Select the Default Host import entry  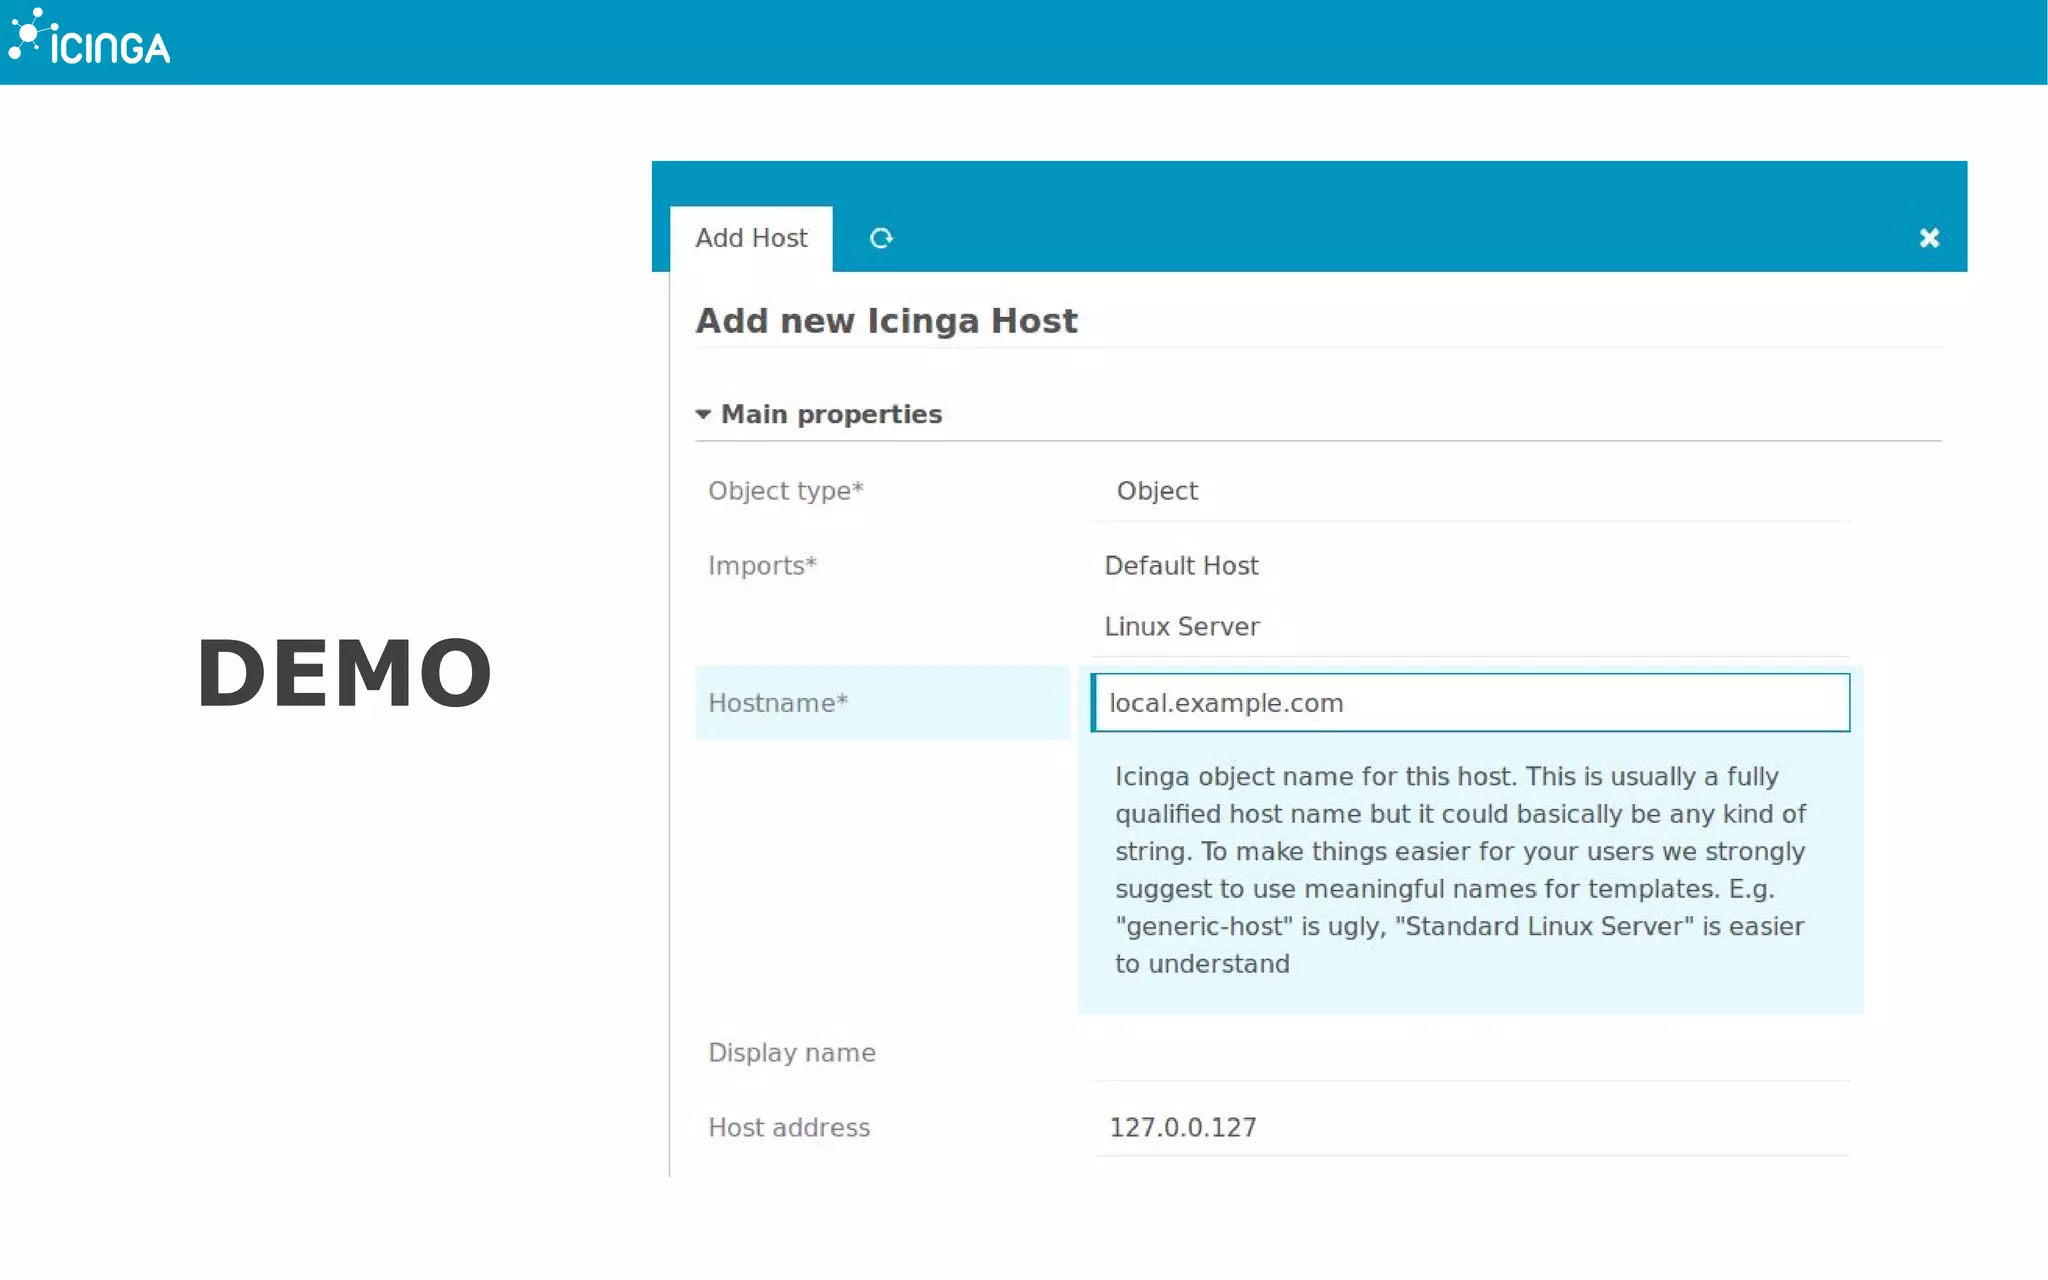point(1181,566)
